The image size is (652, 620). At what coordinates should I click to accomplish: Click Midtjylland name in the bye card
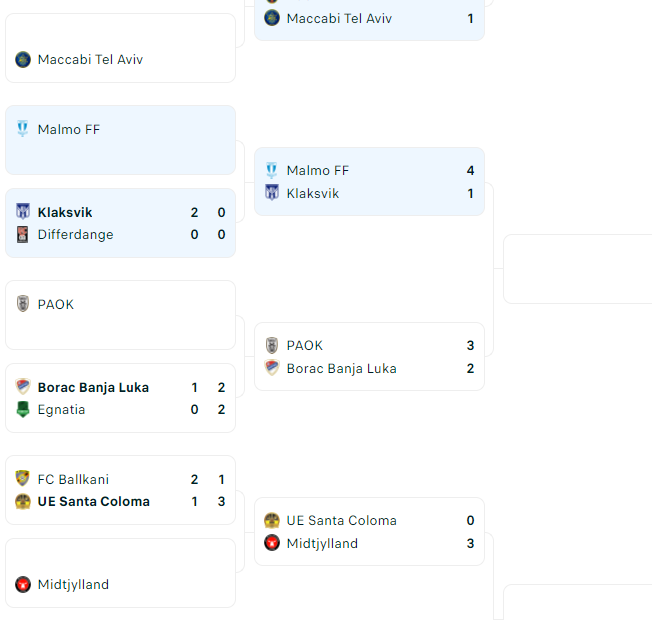coord(73,584)
